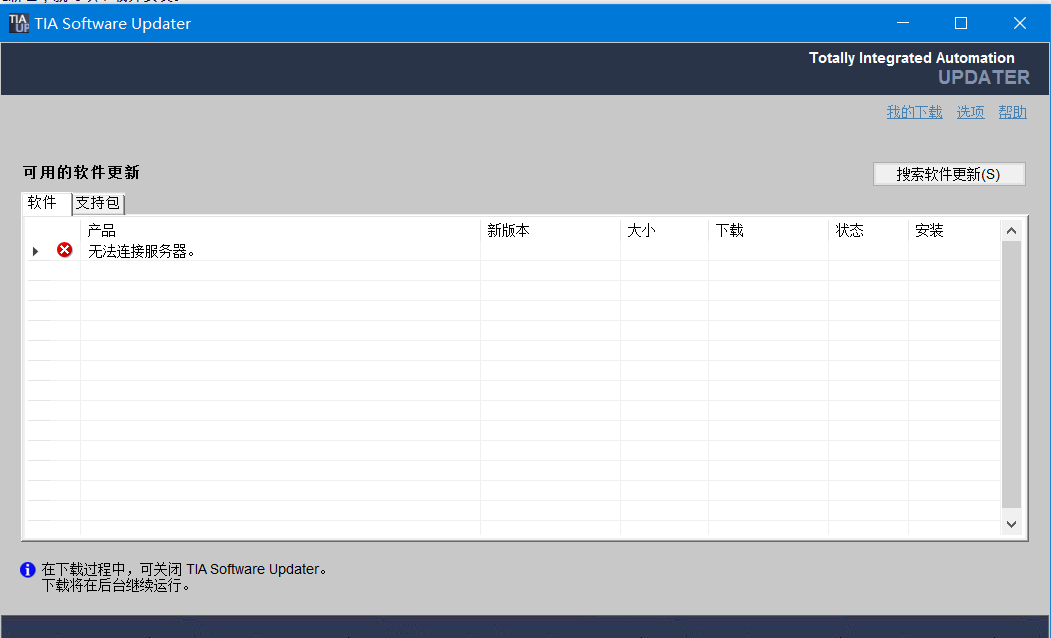
Task: Open the 我的下载 link
Action: coord(914,112)
